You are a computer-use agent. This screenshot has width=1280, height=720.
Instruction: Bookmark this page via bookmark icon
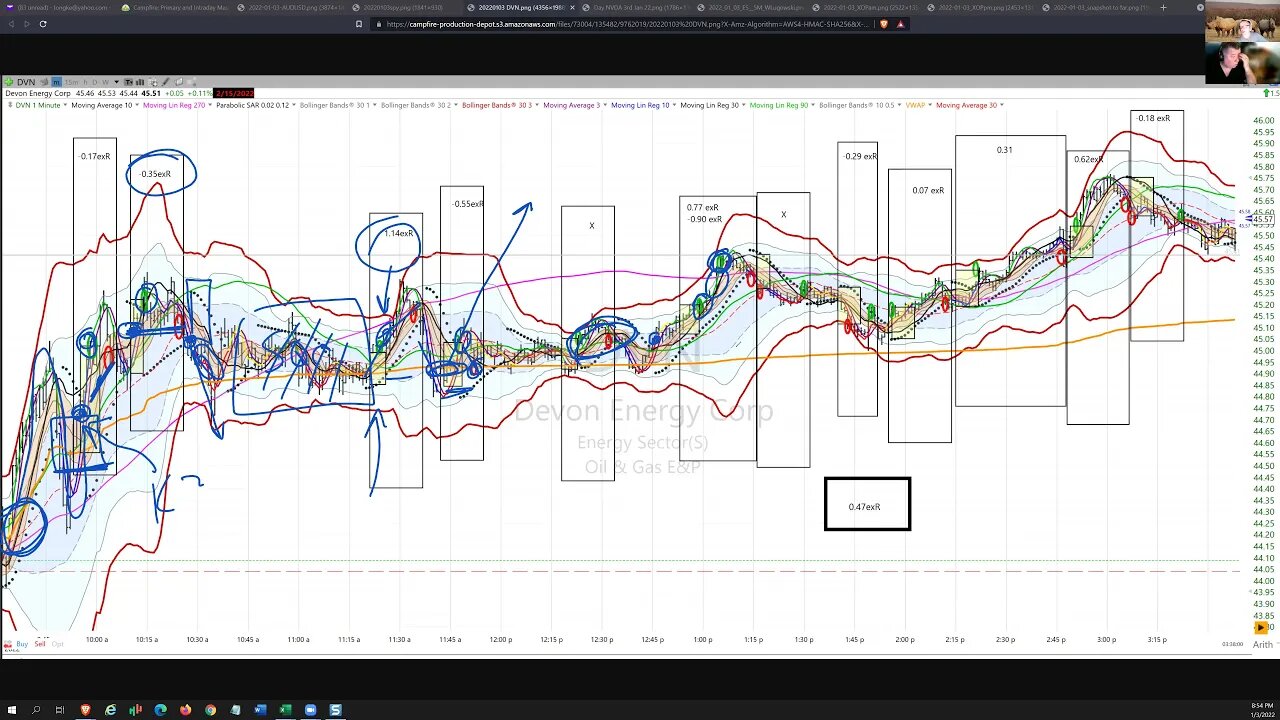pyautogui.click(x=358, y=23)
